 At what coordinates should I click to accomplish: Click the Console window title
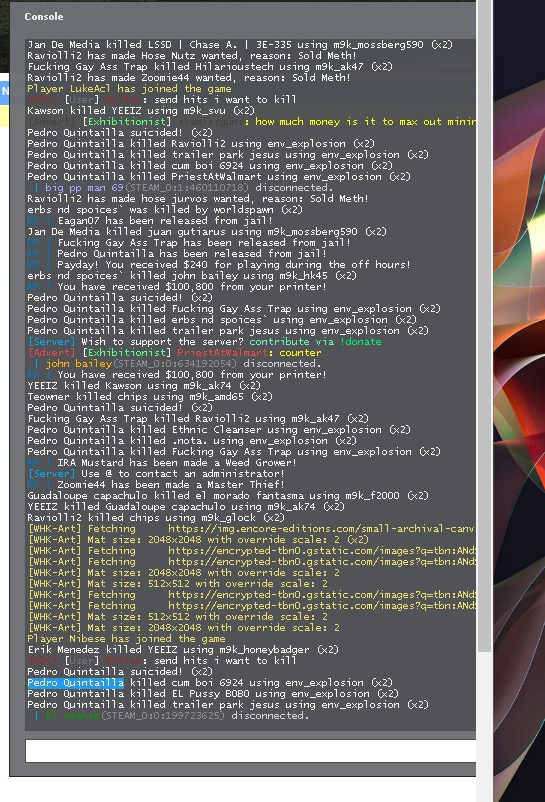click(44, 16)
